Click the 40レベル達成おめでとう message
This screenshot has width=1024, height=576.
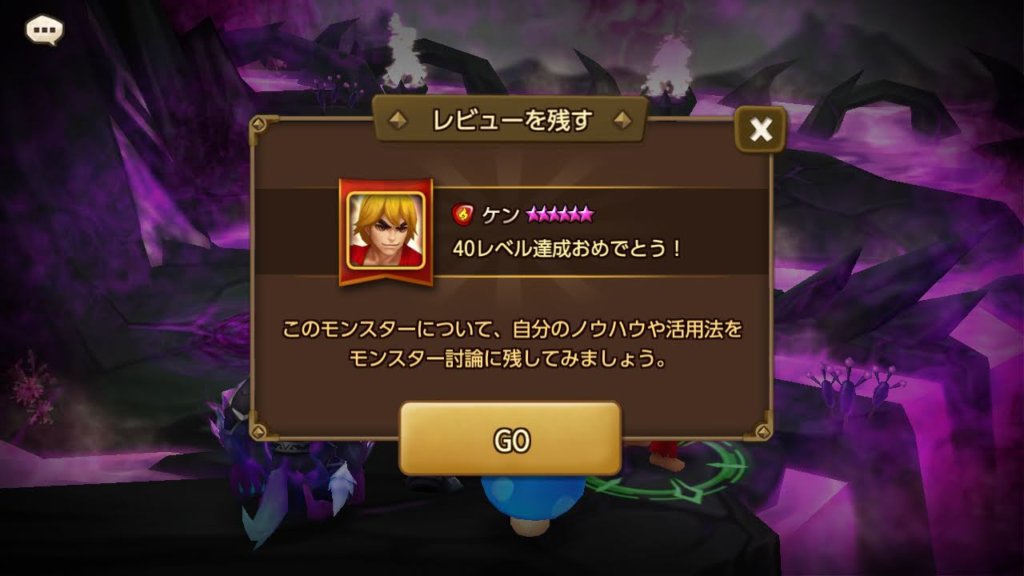(566, 248)
